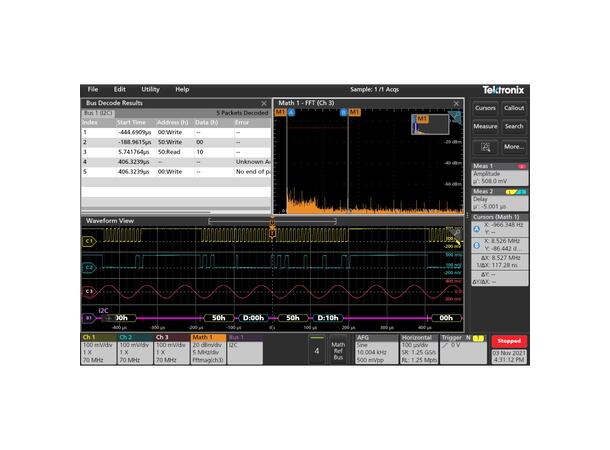The height and width of the screenshot is (450, 610).
Task: Click the channel 4 add button
Action: (x=317, y=350)
